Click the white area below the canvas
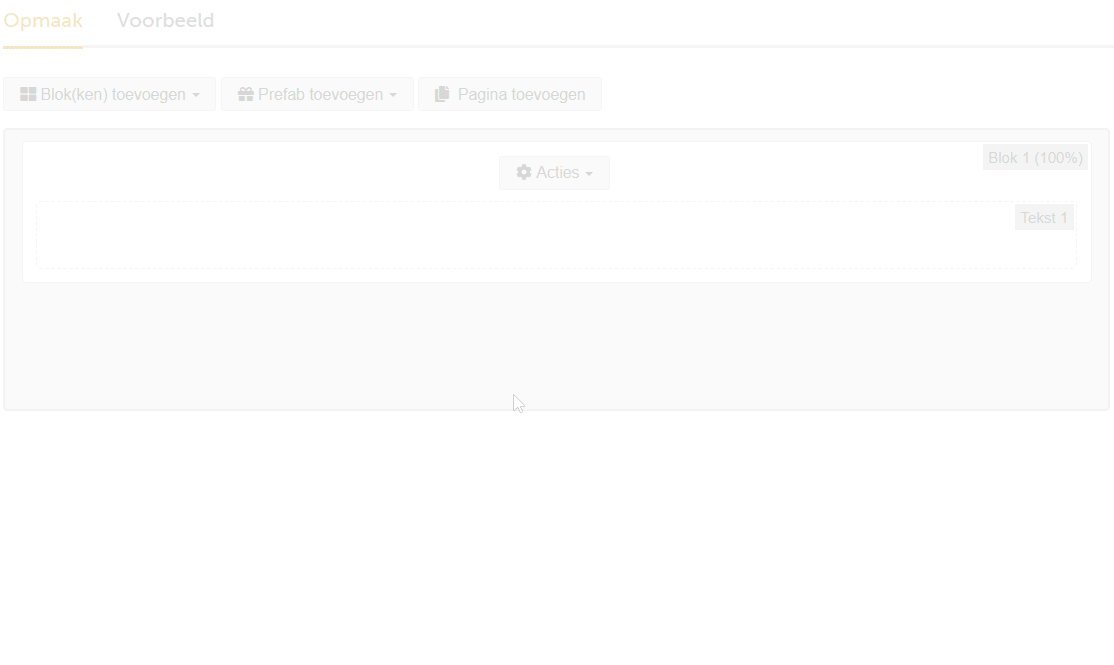Image resolution: width=1114 pixels, height=665 pixels. pyautogui.click(x=557, y=537)
